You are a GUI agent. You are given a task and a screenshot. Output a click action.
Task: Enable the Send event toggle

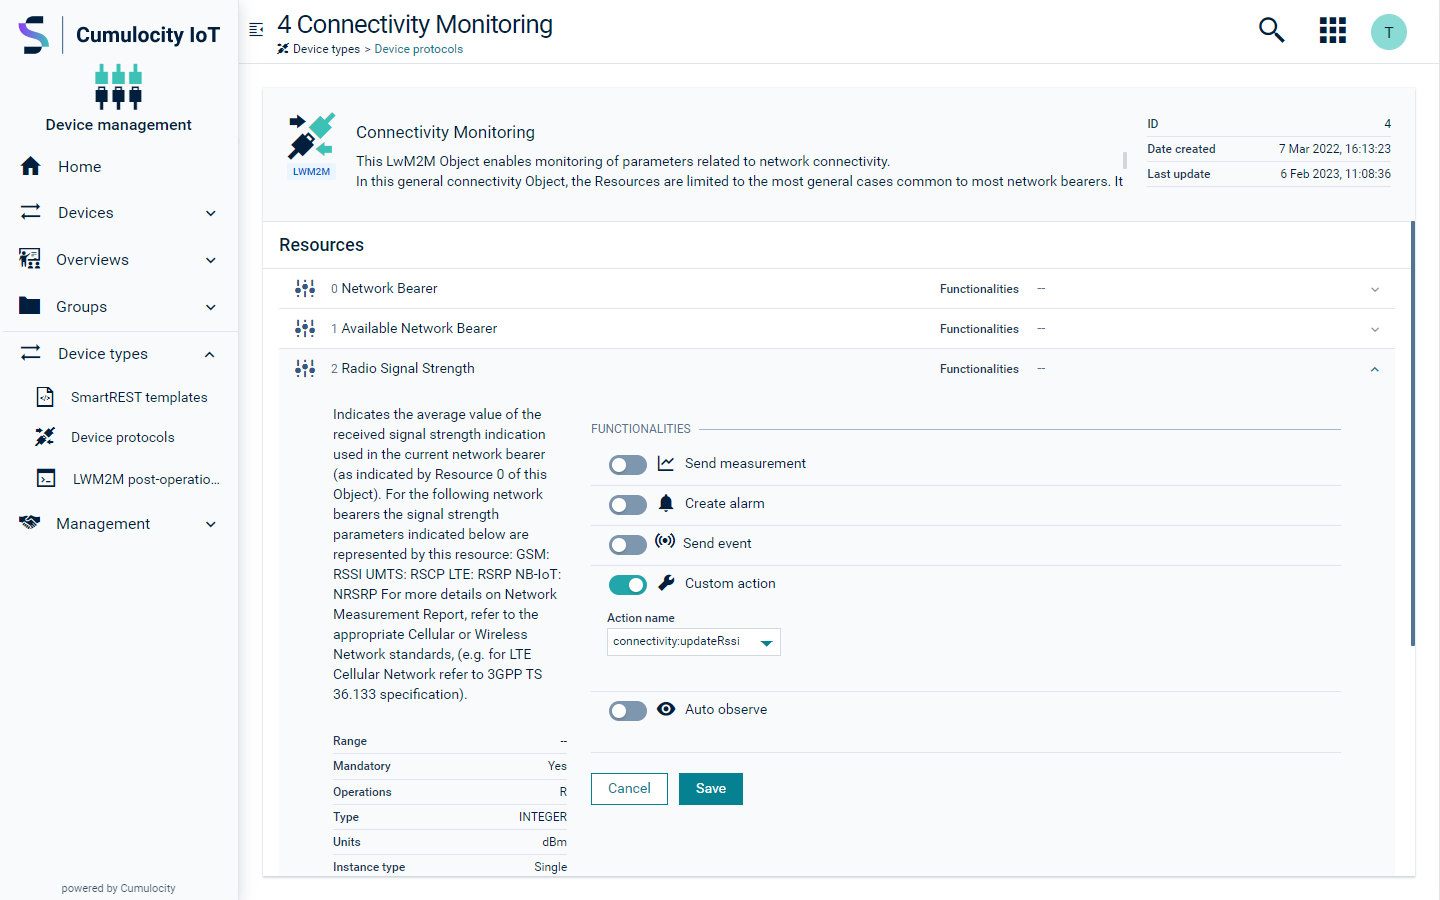(628, 545)
